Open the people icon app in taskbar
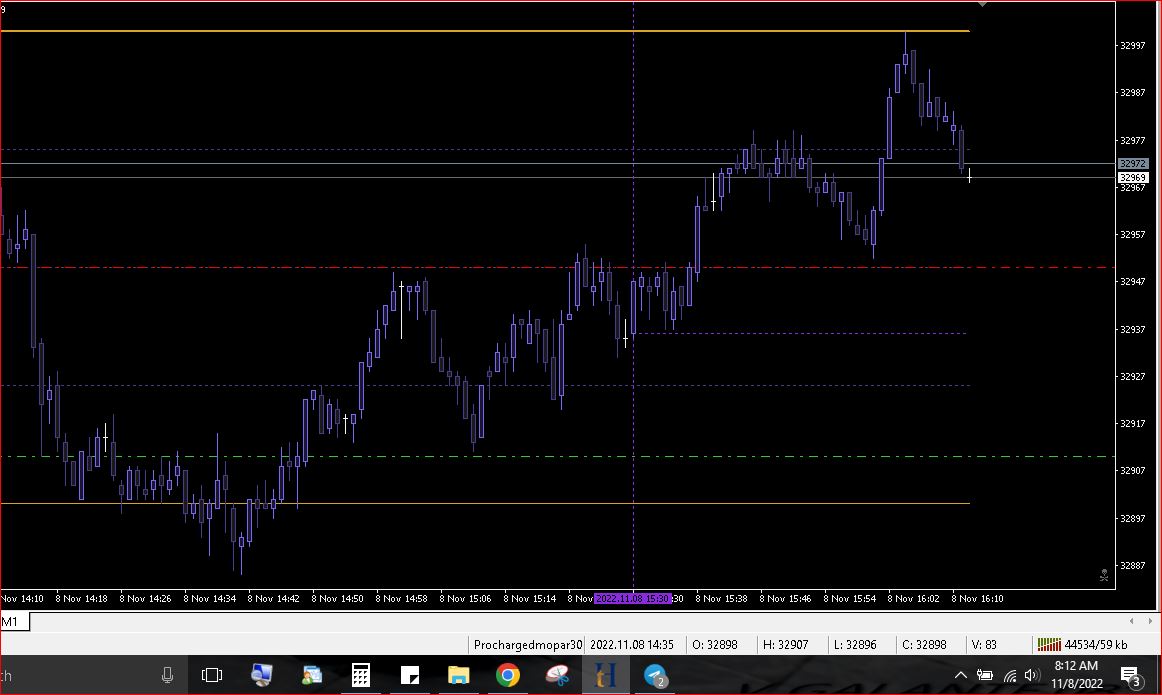Viewport: 1162px width, 695px height. (312, 675)
